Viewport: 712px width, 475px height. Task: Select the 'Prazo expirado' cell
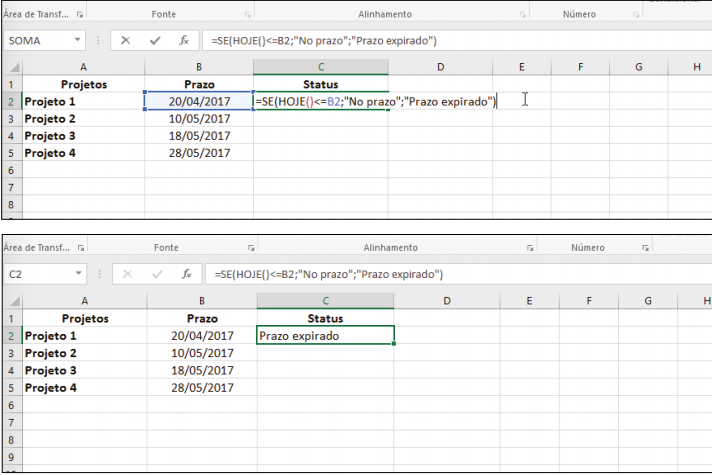coord(325,336)
